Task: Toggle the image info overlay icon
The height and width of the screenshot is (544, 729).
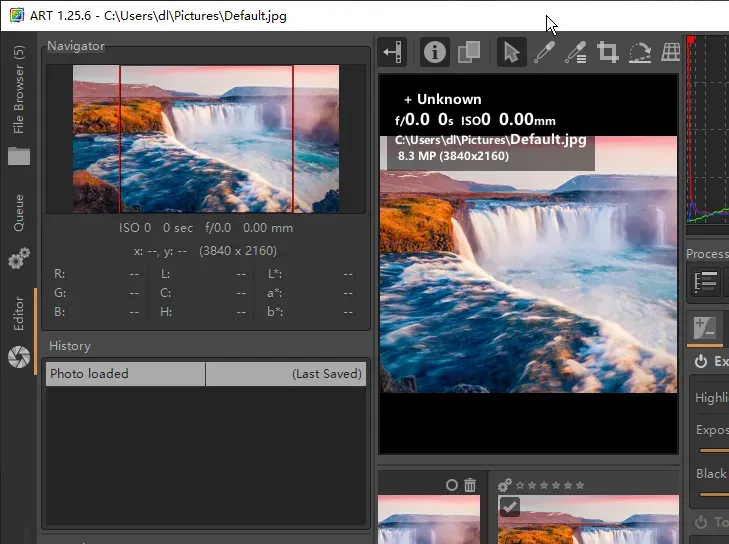Action: [x=434, y=52]
